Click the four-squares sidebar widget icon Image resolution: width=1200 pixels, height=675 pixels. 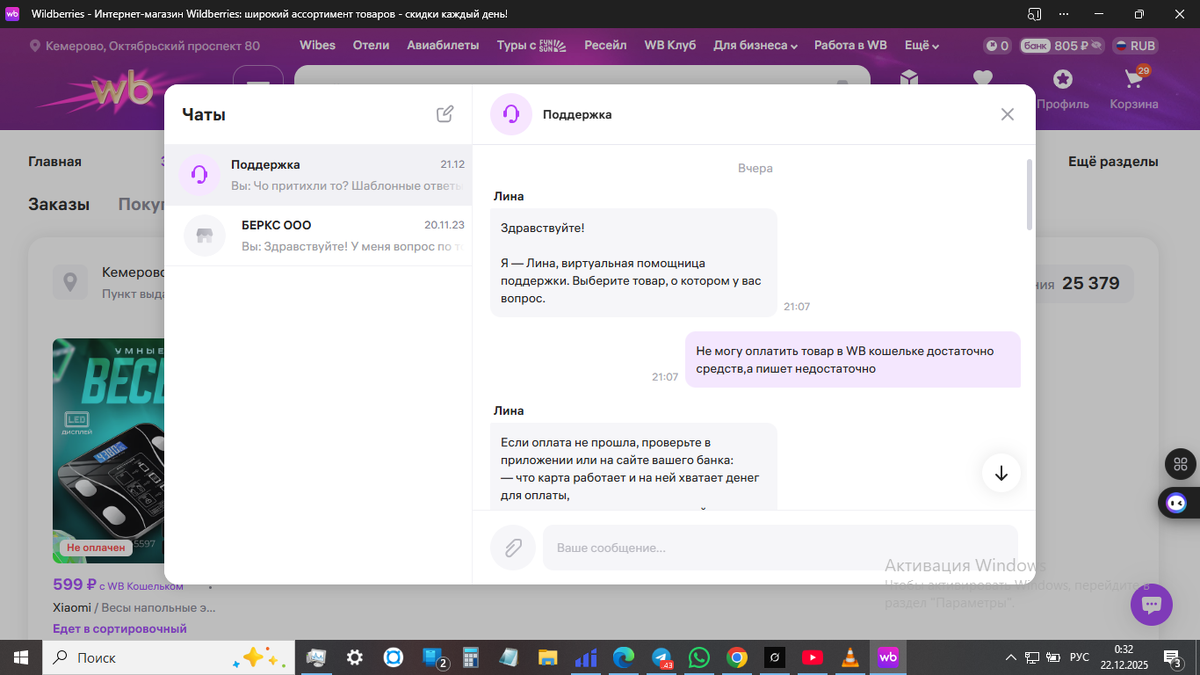(1180, 464)
